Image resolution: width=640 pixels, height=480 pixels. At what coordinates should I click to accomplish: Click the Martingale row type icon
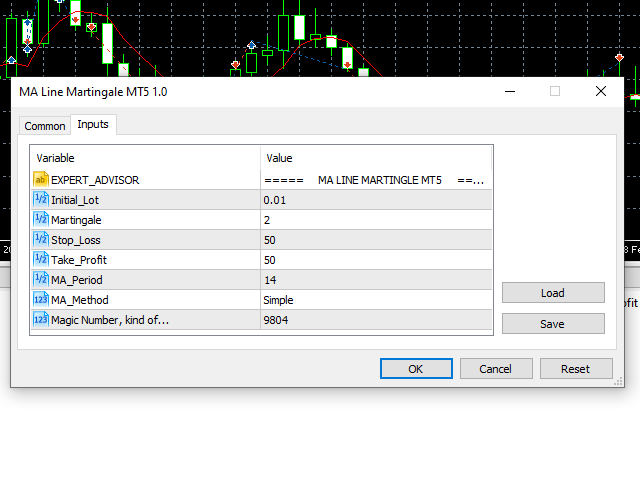[x=41, y=219]
